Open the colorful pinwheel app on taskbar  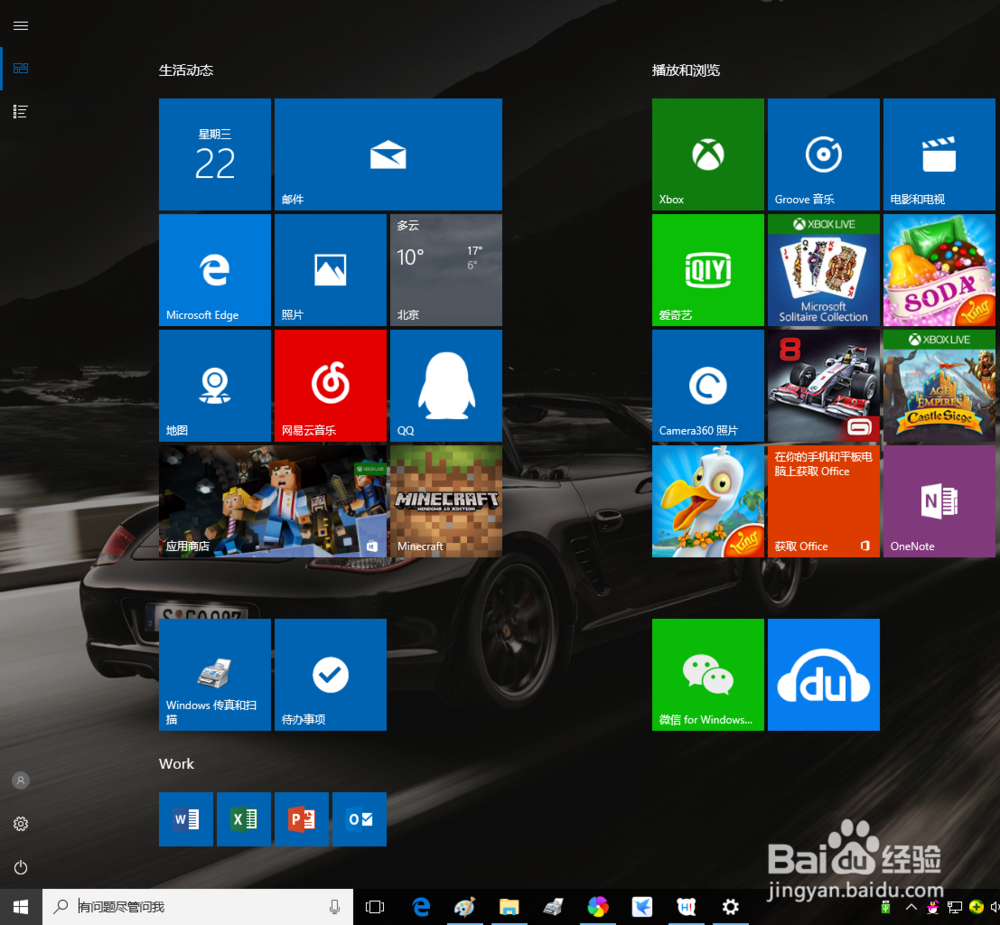click(598, 906)
